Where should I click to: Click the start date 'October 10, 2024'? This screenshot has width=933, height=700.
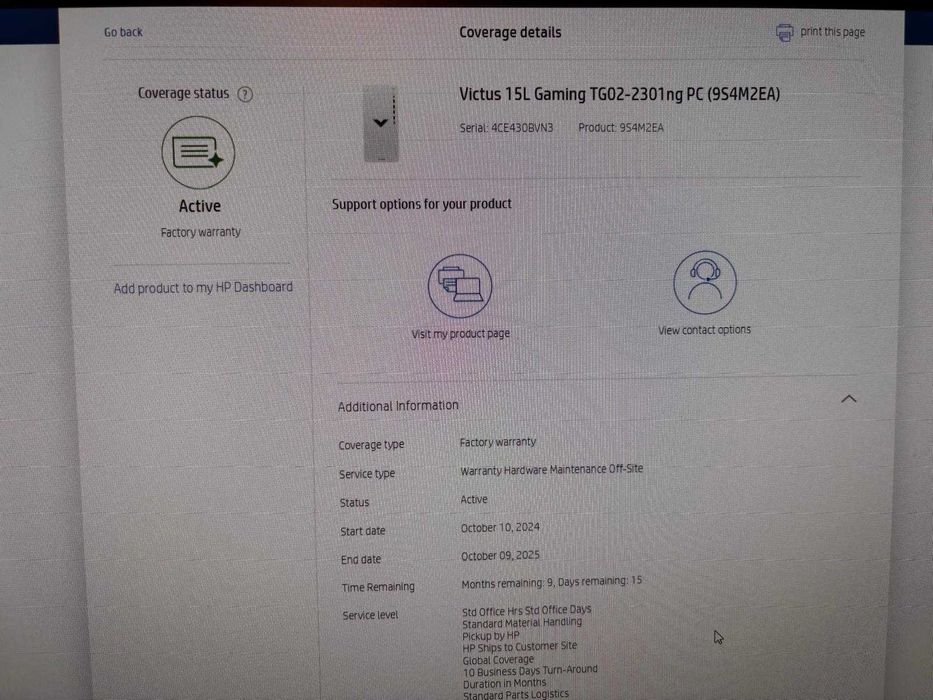pyautogui.click(x=500, y=527)
